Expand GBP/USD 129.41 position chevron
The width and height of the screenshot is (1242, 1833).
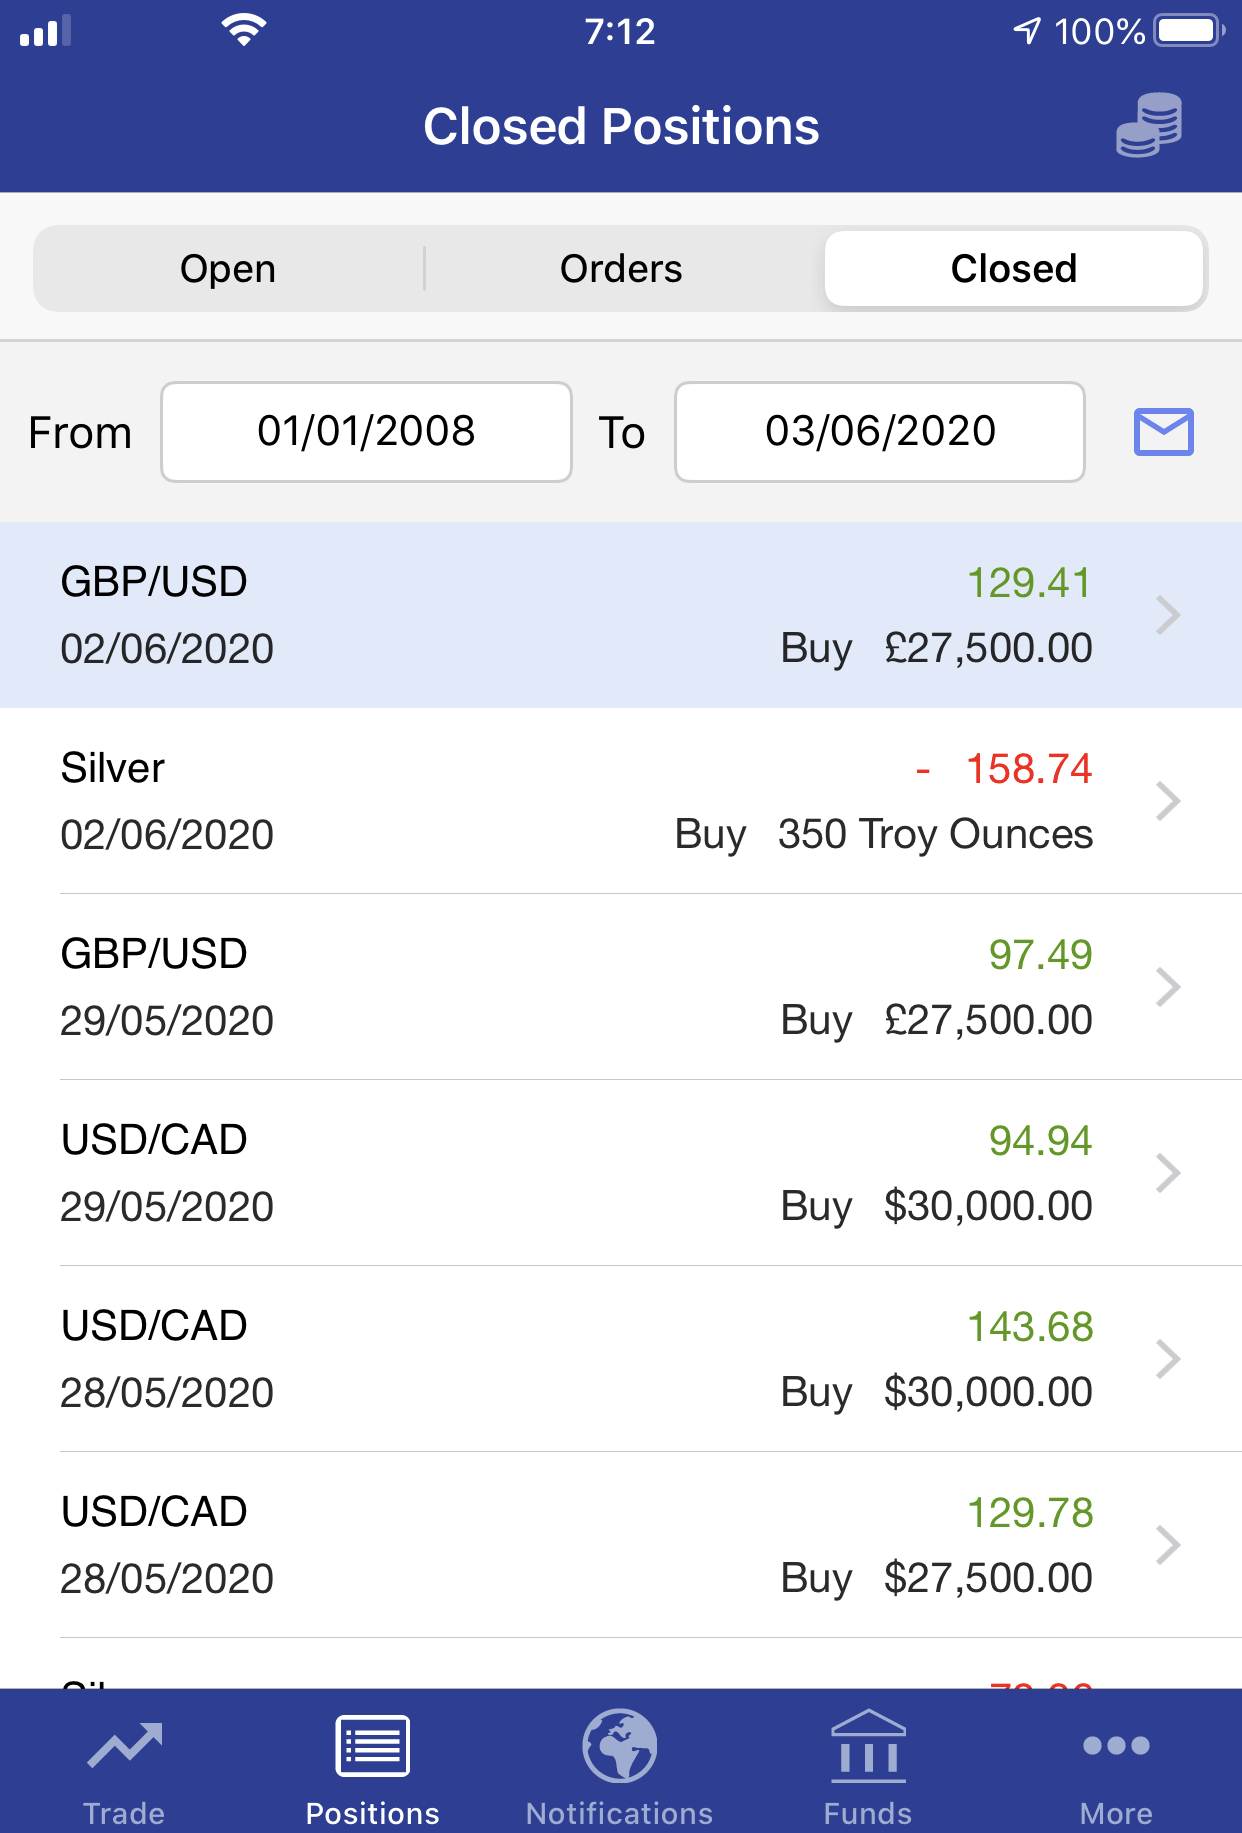pyautogui.click(x=1167, y=615)
